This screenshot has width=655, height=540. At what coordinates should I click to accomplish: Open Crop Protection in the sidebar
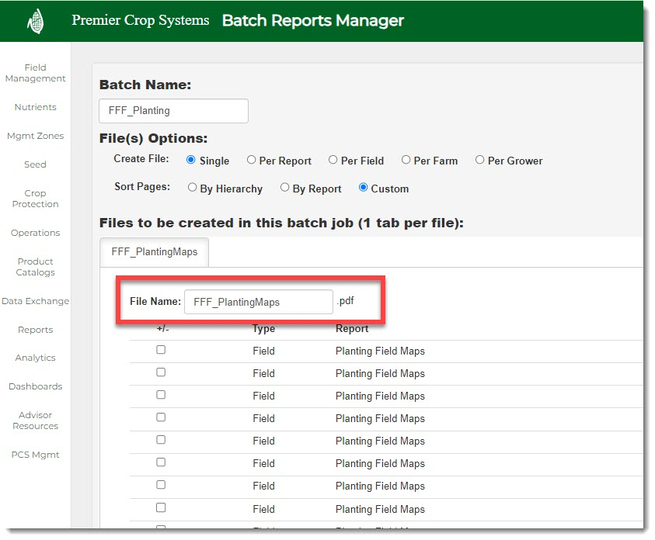[x=35, y=199]
